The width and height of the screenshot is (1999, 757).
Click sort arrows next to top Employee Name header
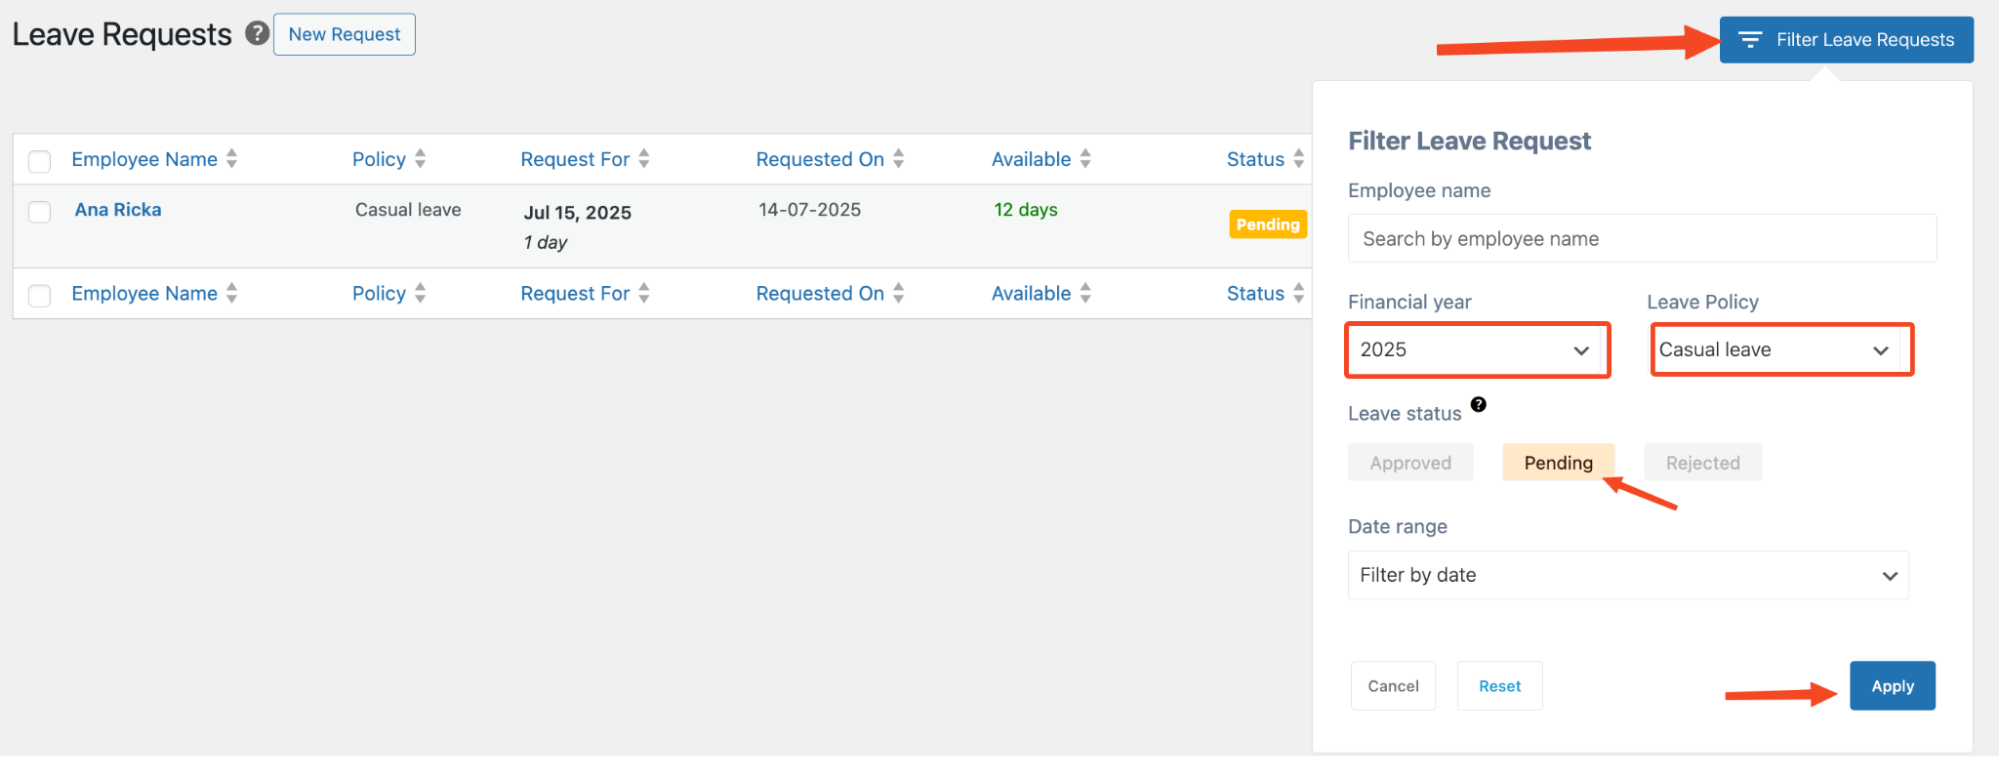point(232,159)
